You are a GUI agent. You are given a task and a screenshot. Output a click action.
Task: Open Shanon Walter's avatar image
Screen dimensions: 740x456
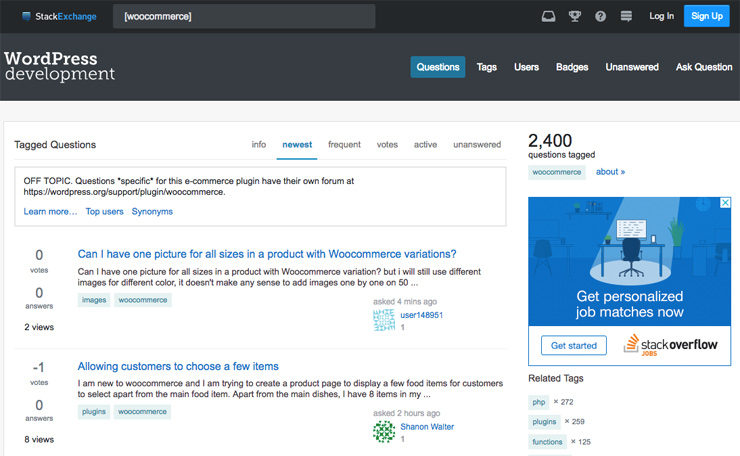(384, 431)
